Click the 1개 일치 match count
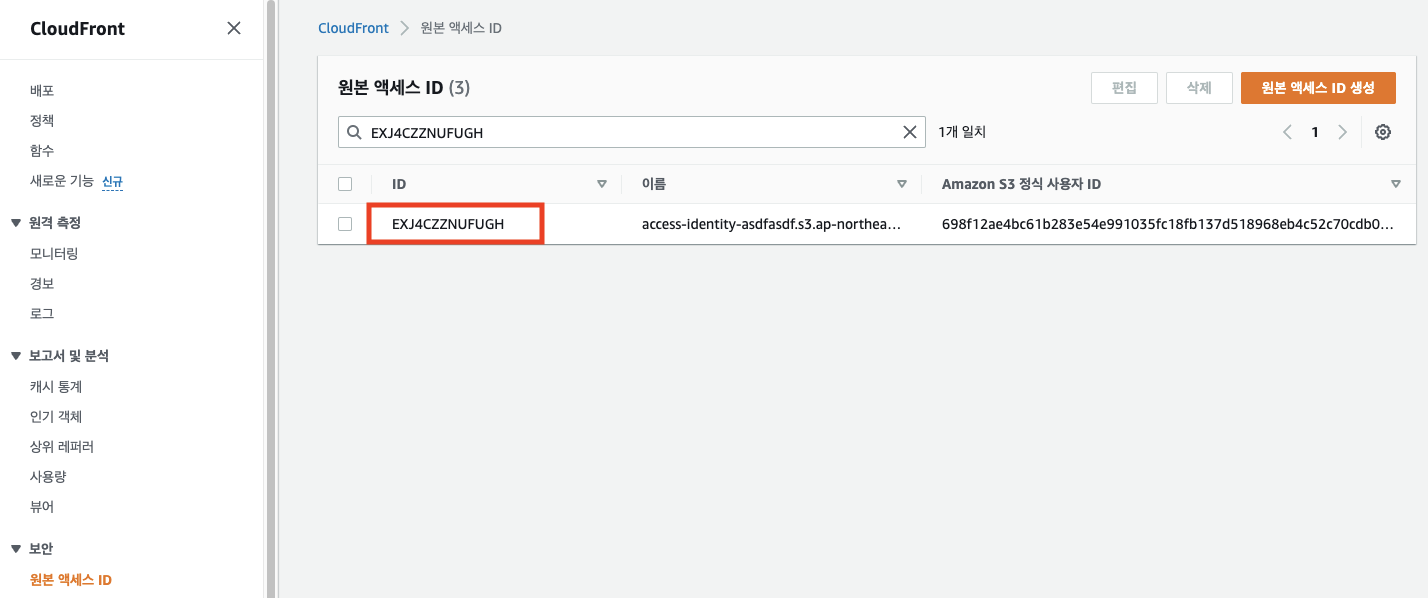The width and height of the screenshot is (1428, 598). click(962, 132)
